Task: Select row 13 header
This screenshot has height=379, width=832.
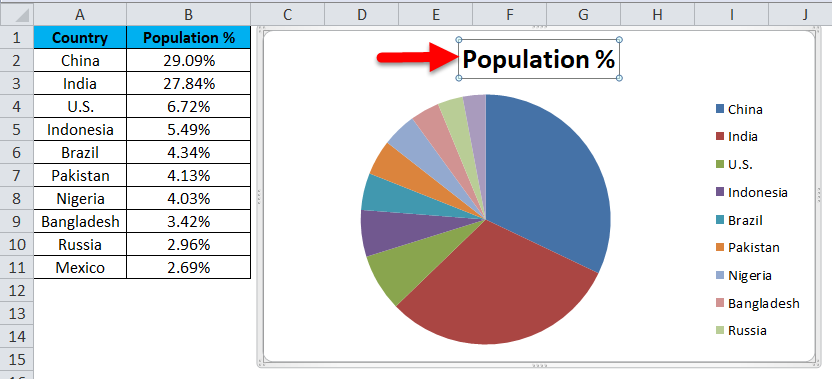Action: tap(16, 314)
